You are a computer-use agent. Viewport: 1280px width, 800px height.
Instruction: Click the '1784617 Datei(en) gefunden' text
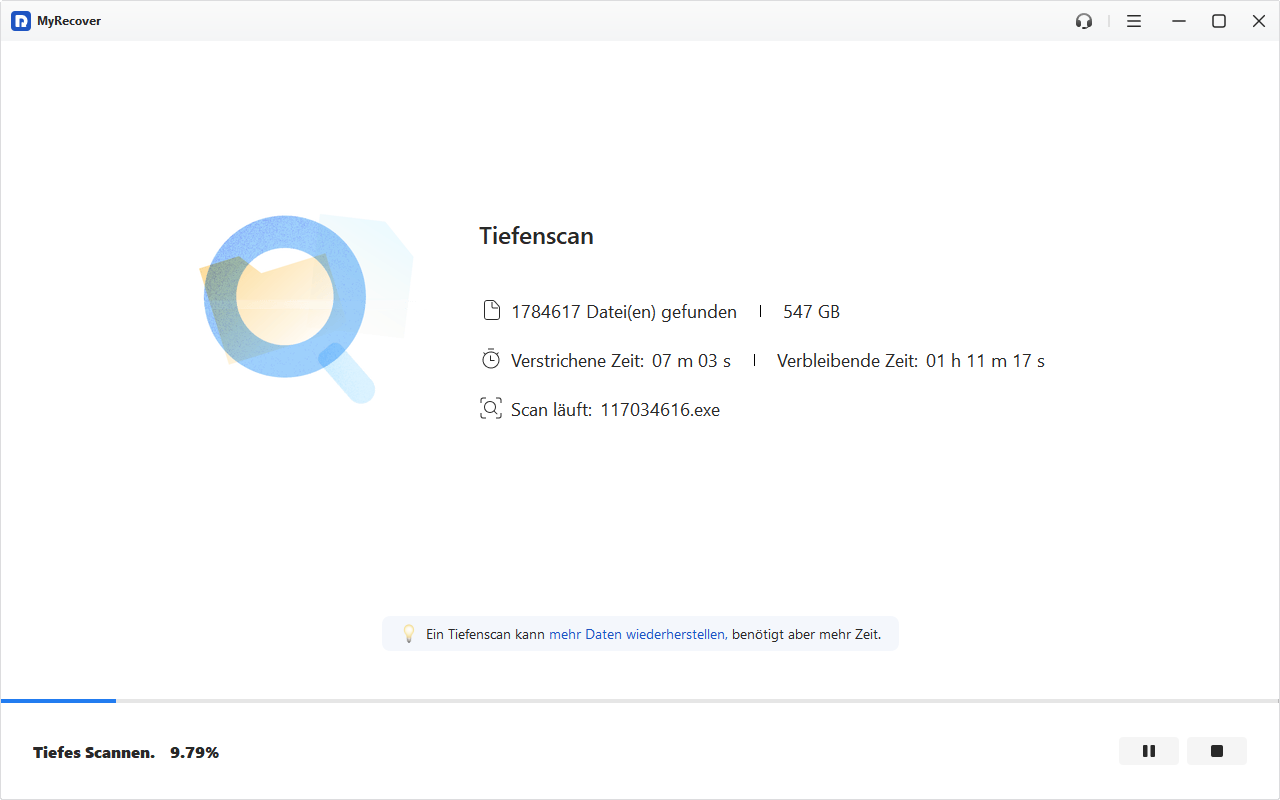click(624, 312)
